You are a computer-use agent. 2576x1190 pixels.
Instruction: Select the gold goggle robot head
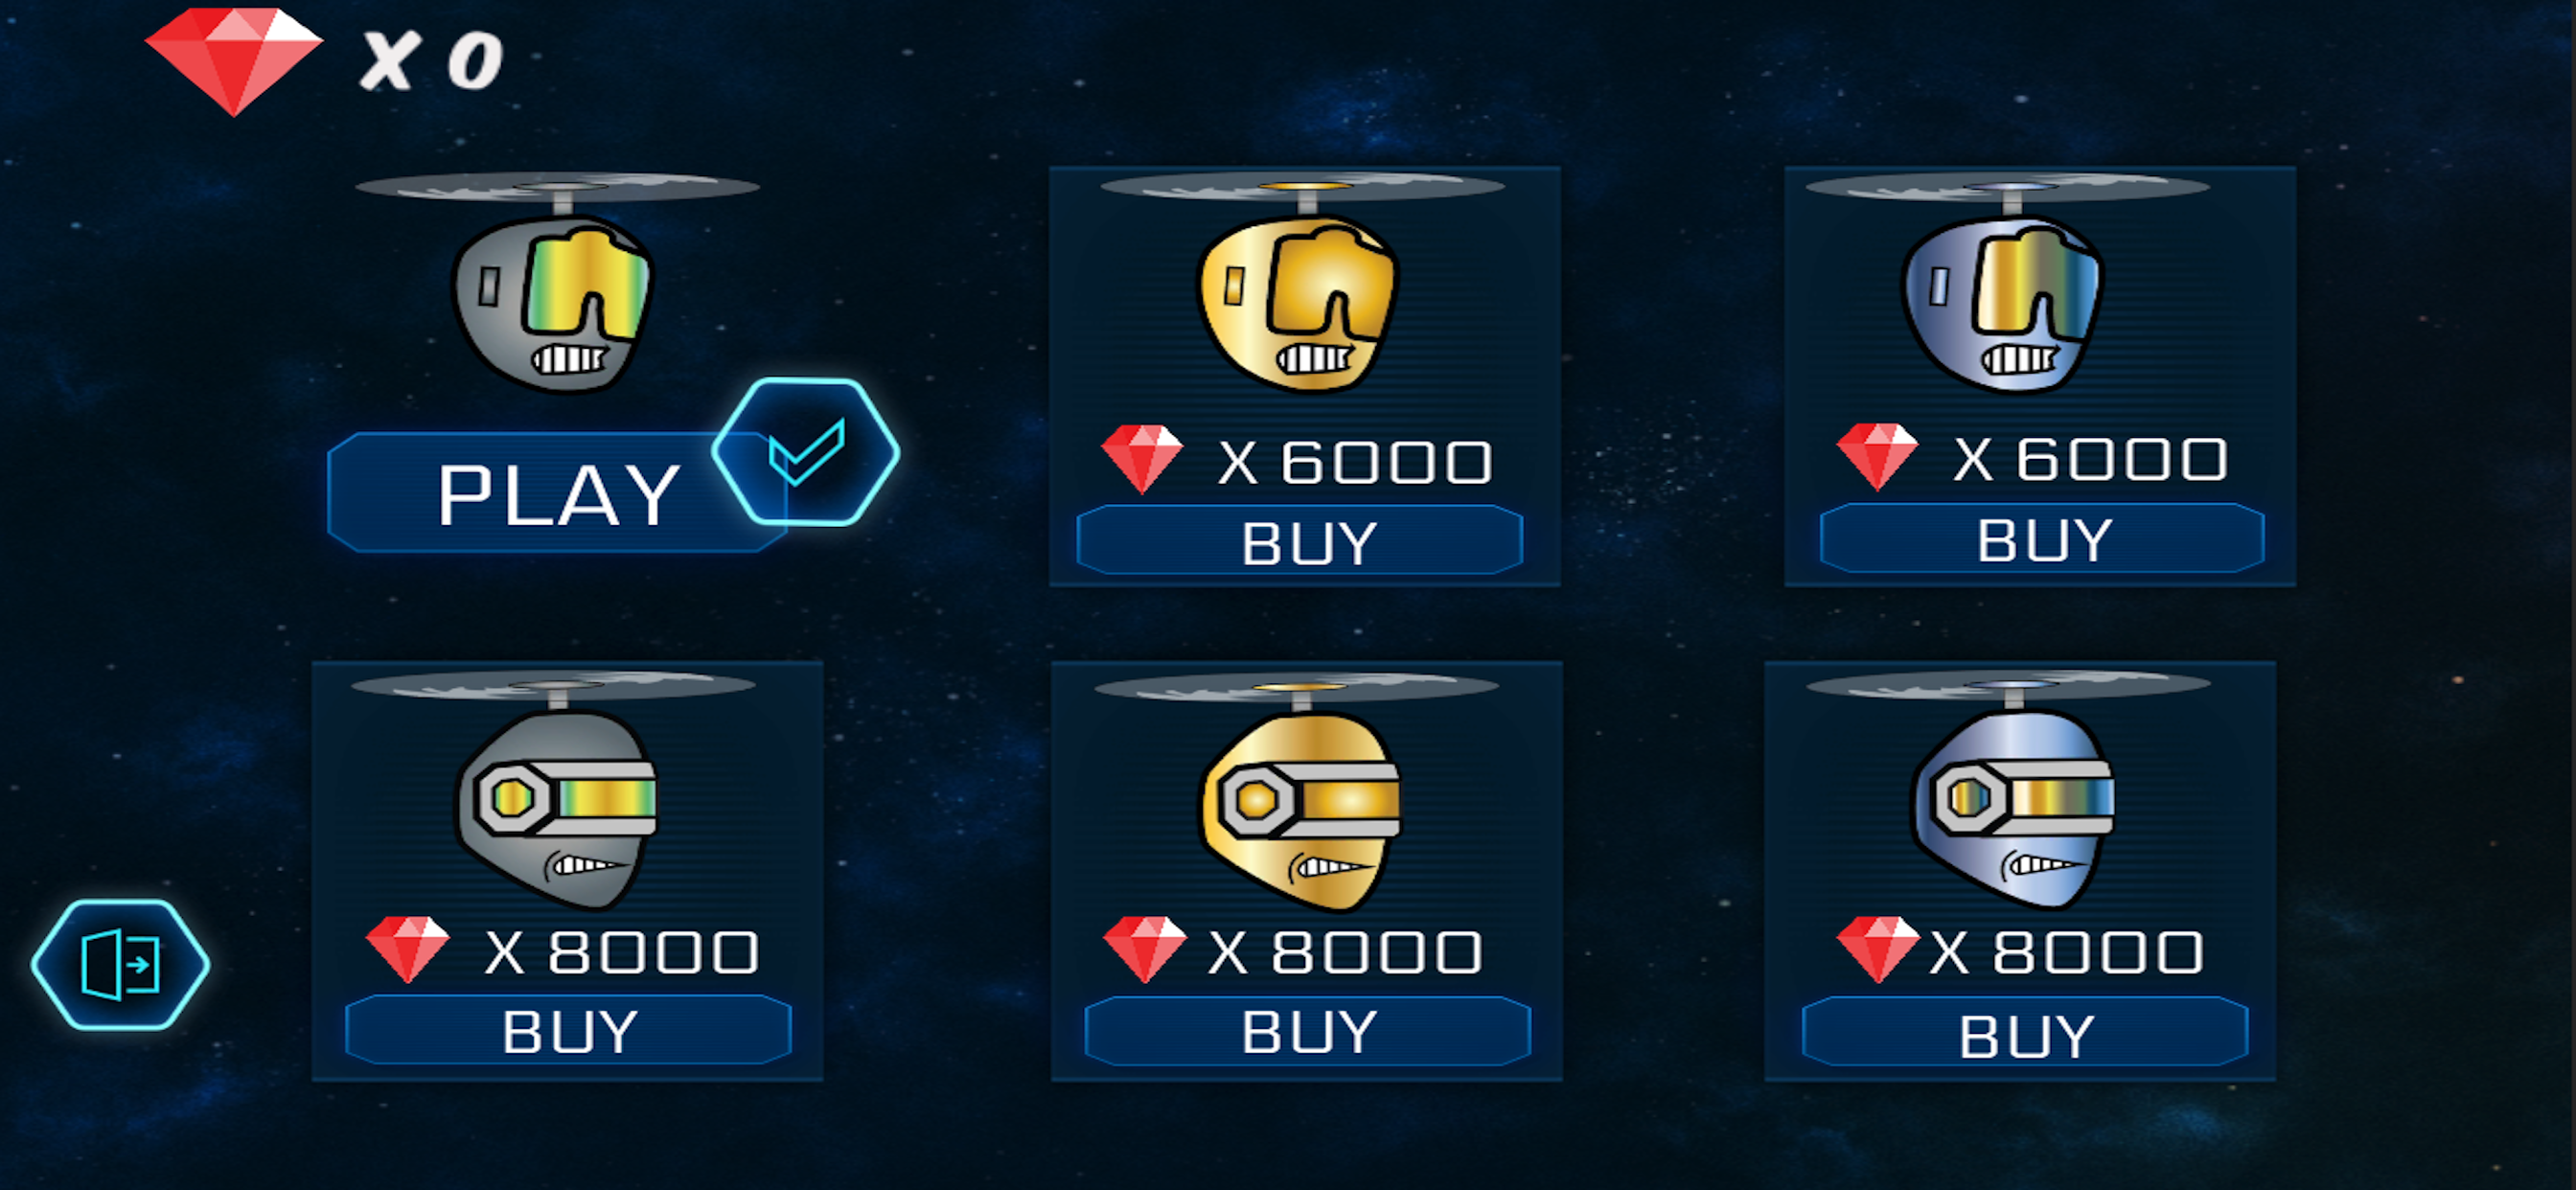(x=1301, y=283)
